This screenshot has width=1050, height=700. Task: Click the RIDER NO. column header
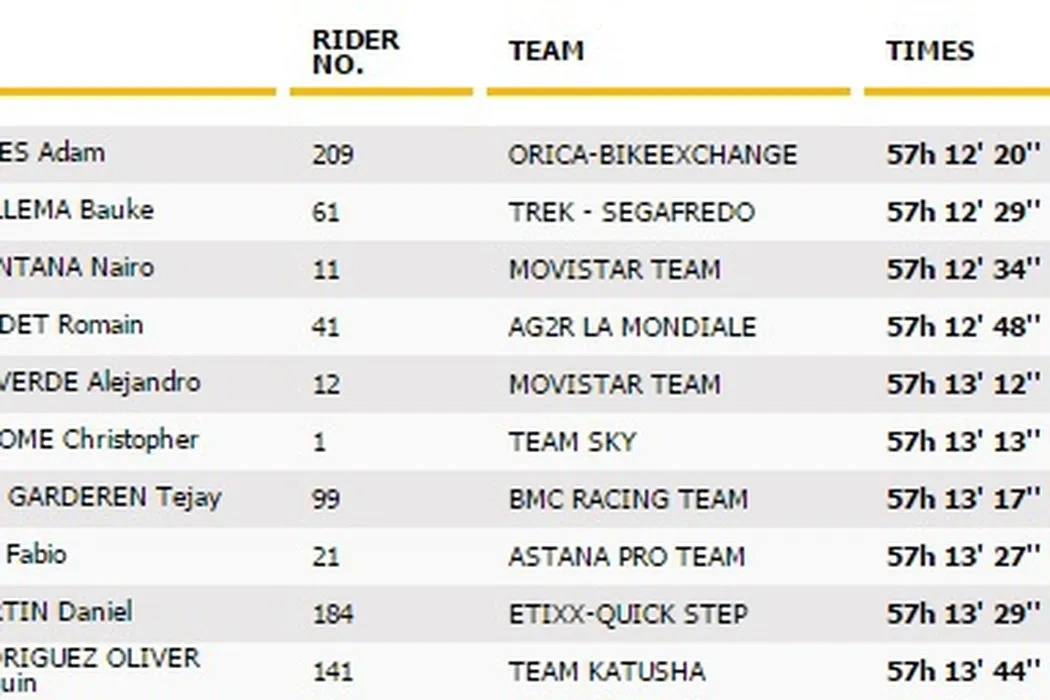click(x=356, y=52)
